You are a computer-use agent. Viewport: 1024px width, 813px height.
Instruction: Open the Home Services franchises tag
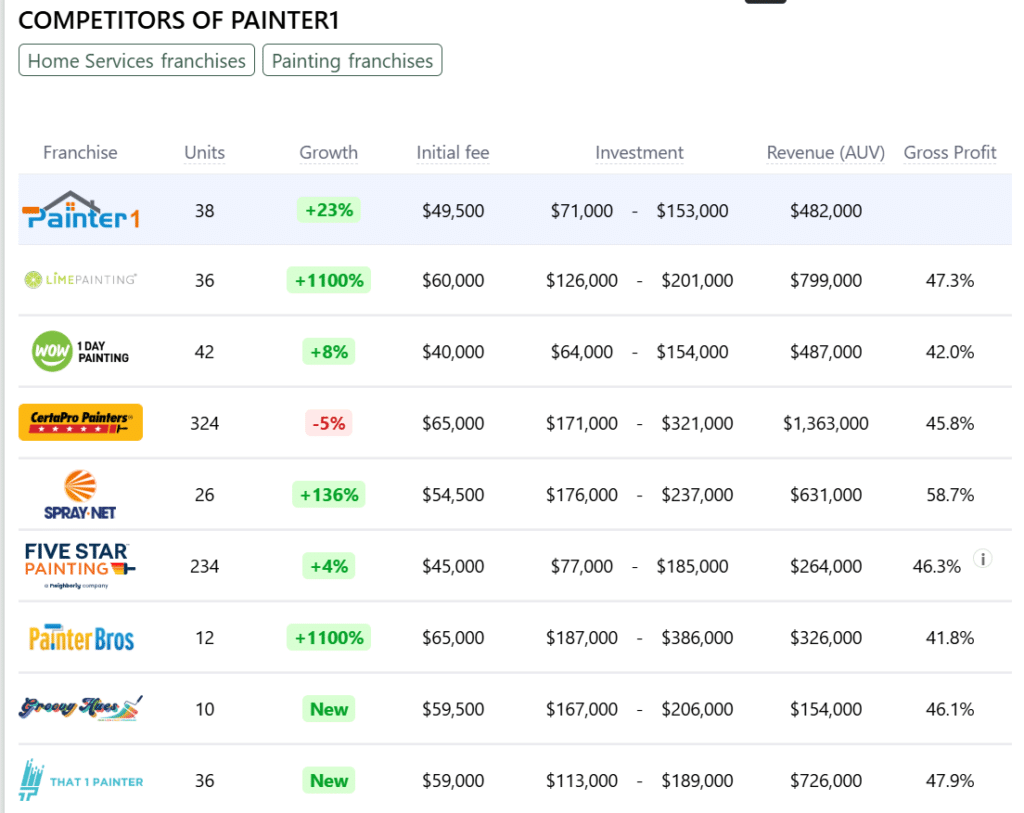(x=137, y=61)
